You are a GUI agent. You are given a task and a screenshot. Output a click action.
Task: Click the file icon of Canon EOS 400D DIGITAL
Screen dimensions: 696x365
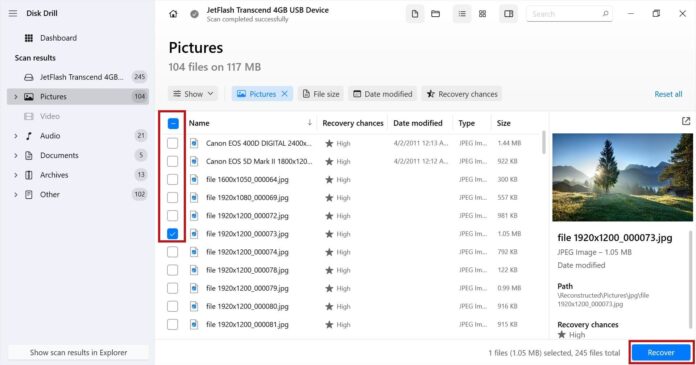[x=194, y=143]
